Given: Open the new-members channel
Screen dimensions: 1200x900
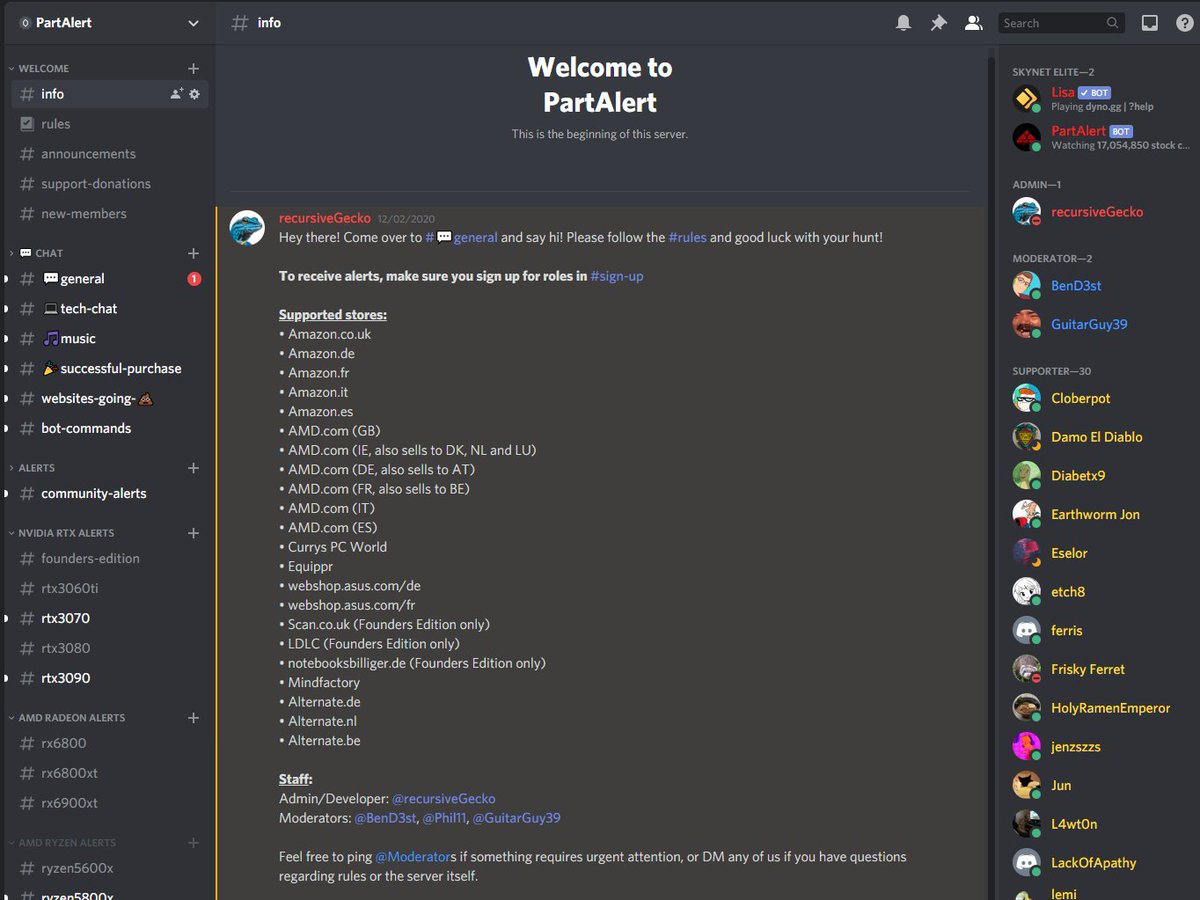Looking at the screenshot, I should [110, 214].
